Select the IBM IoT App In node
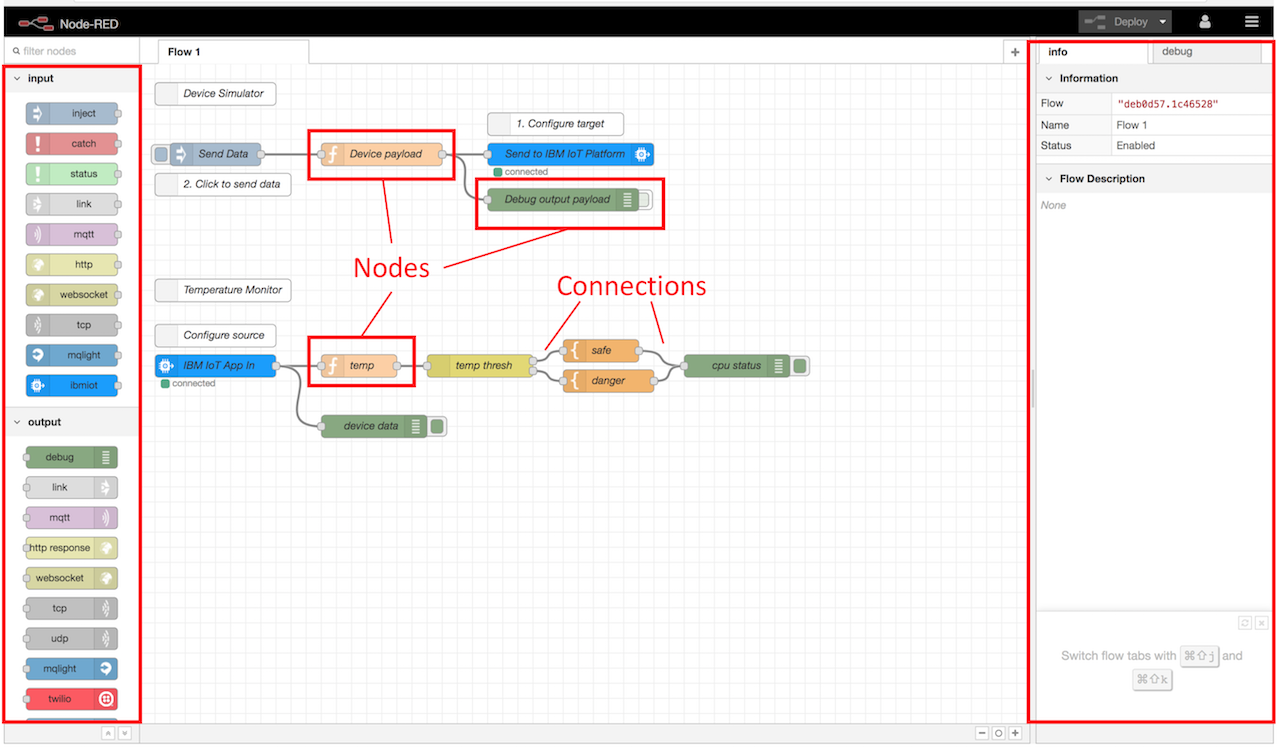Image resolution: width=1280 pixels, height=749 pixels. point(215,366)
